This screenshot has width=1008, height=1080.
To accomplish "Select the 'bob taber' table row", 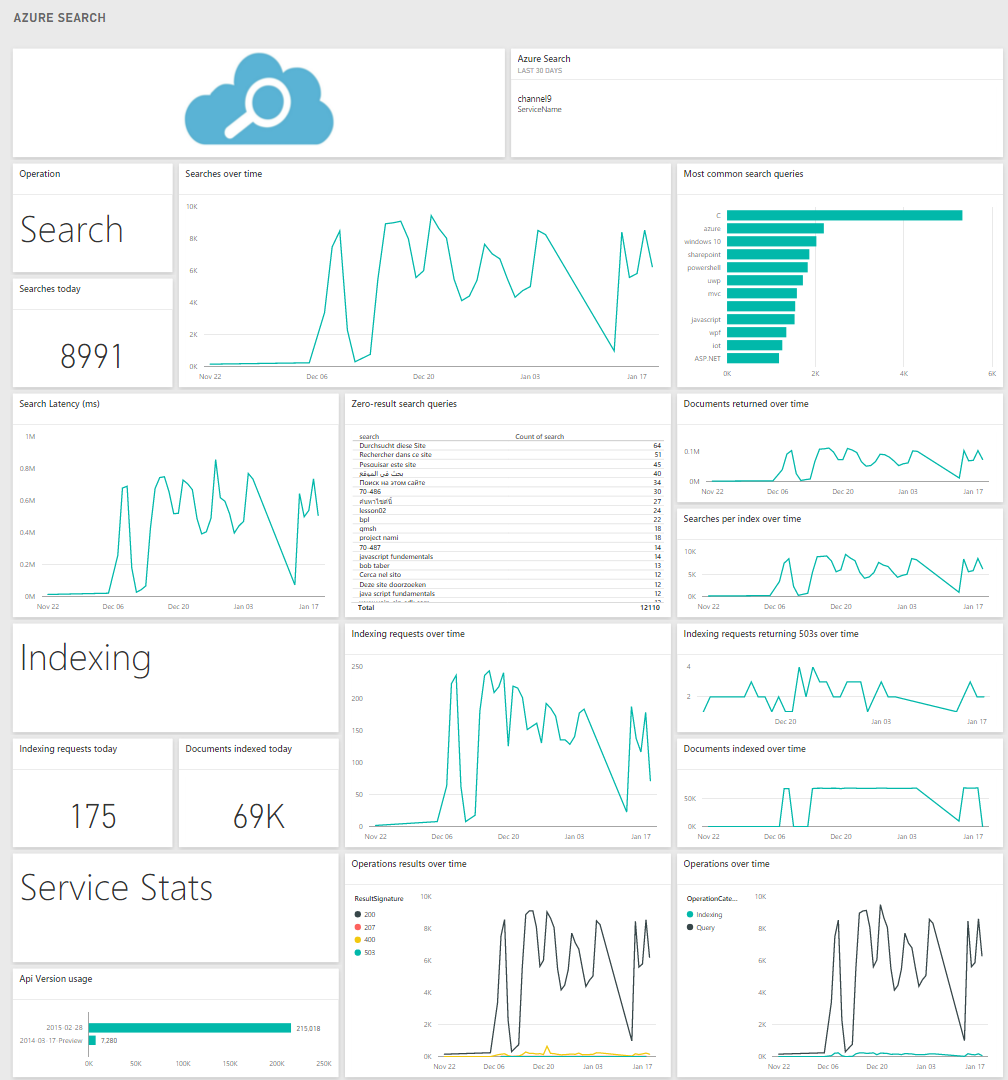I will [x=510, y=565].
